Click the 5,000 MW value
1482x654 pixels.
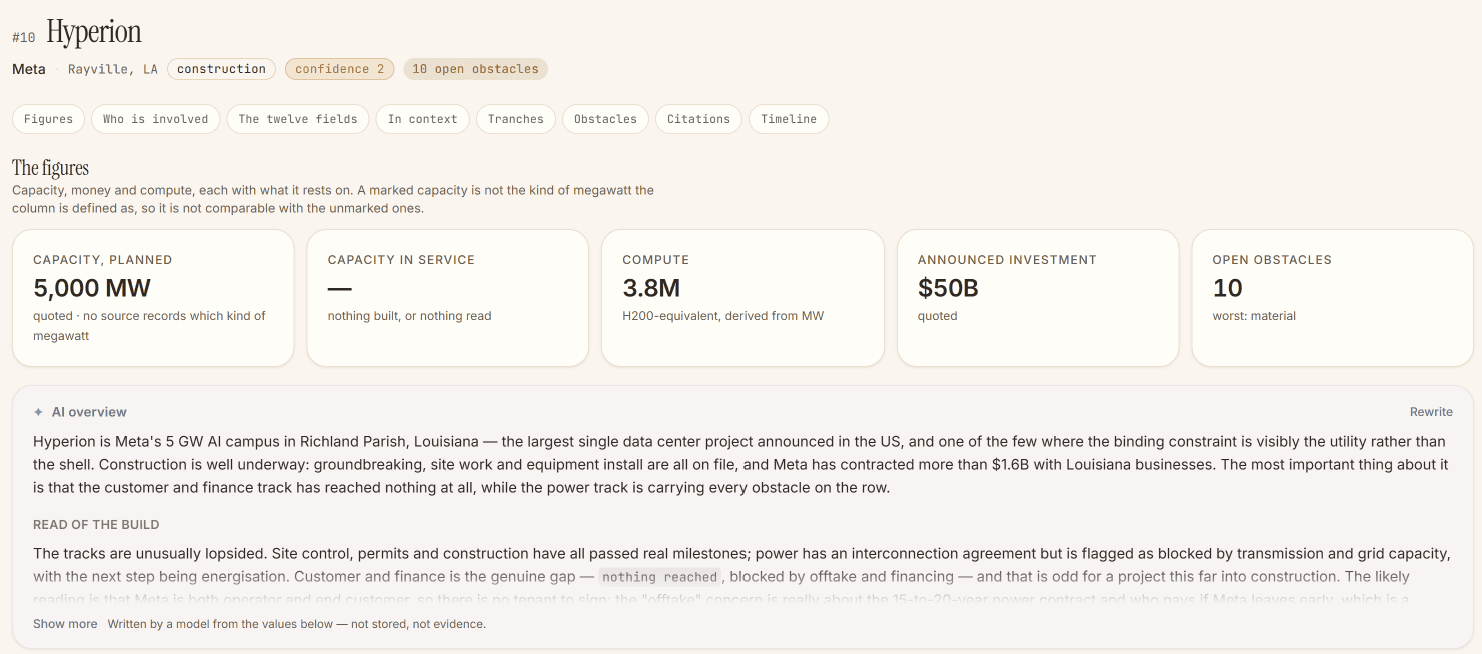coord(92,288)
